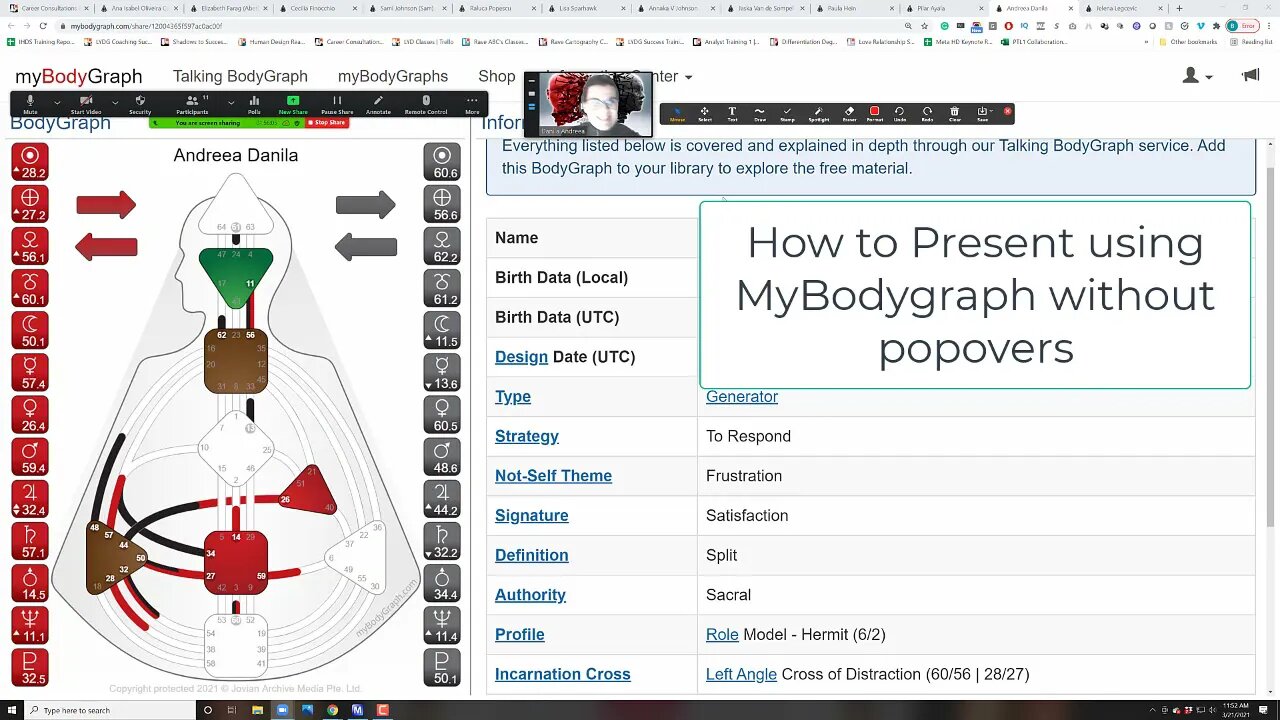Follow the Type link
Screen dimensions: 1280x720
[513, 397]
